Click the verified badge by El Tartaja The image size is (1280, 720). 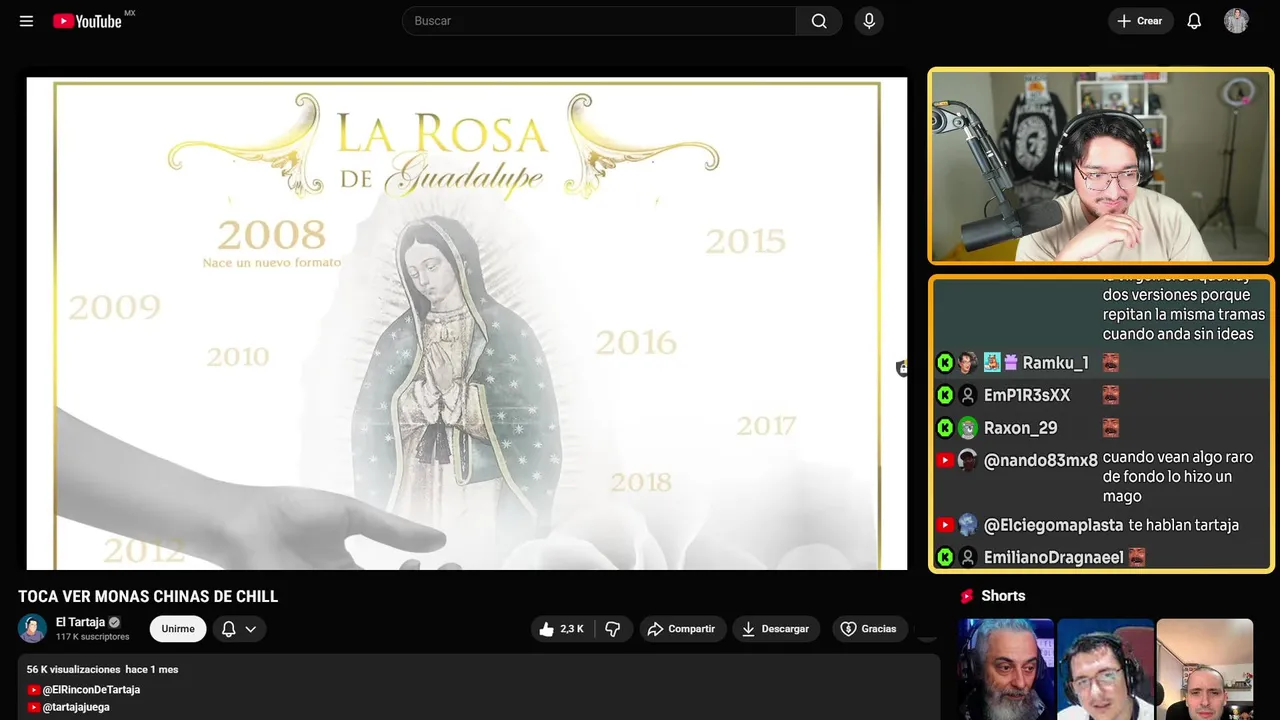click(x=114, y=622)
